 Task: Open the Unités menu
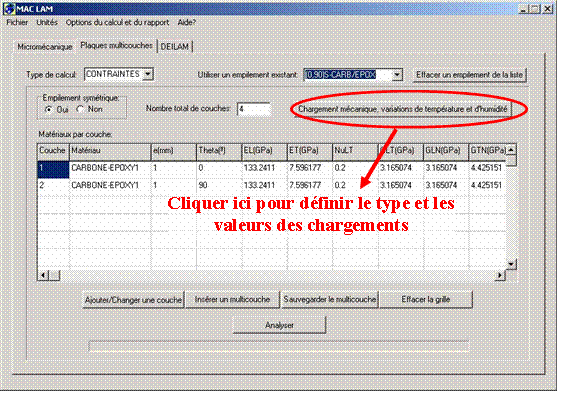pos(47,22)
